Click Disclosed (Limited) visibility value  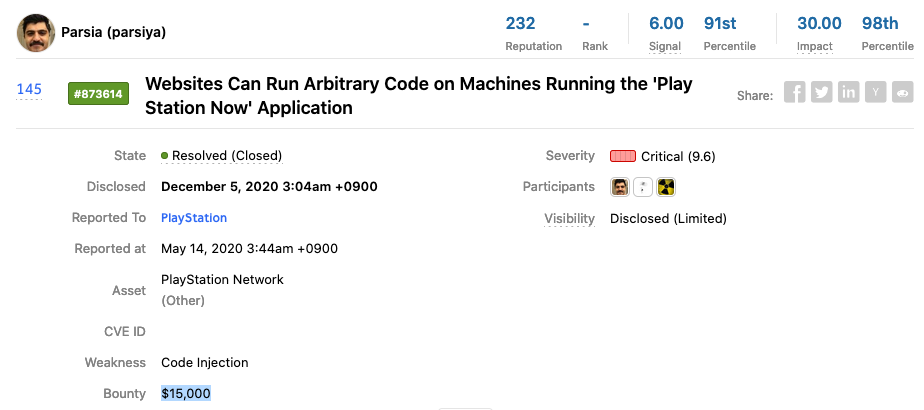[668, 219]
